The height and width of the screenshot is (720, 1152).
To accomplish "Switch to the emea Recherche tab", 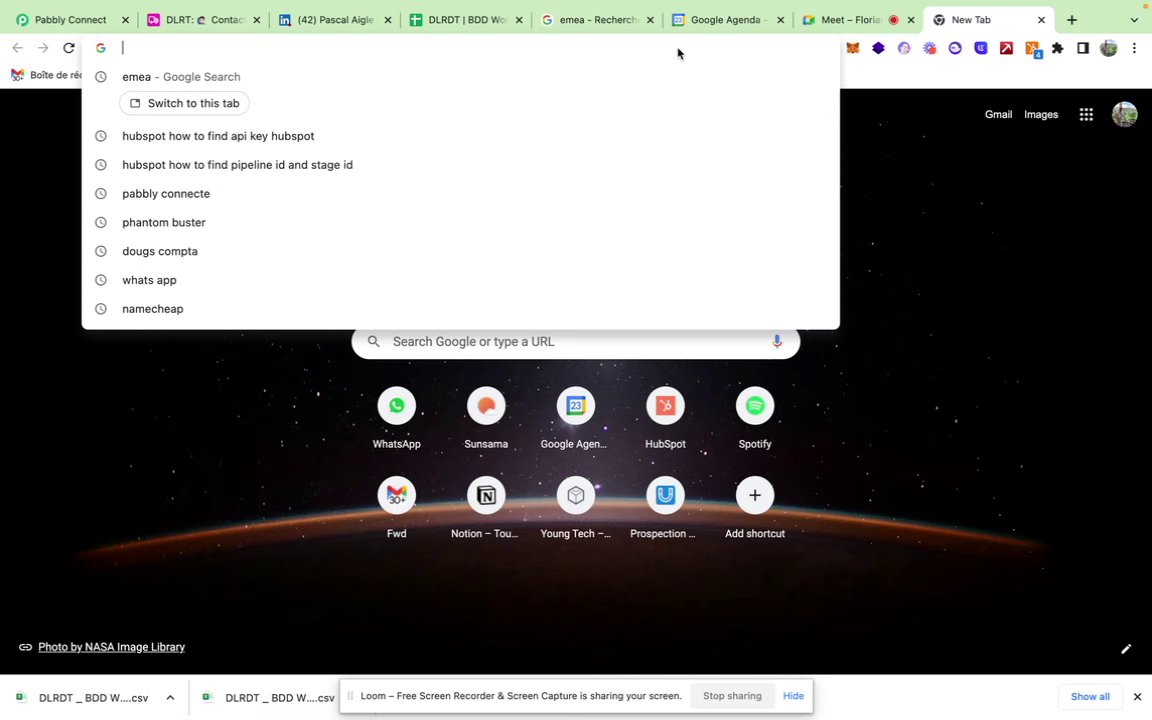I will 597,20.
